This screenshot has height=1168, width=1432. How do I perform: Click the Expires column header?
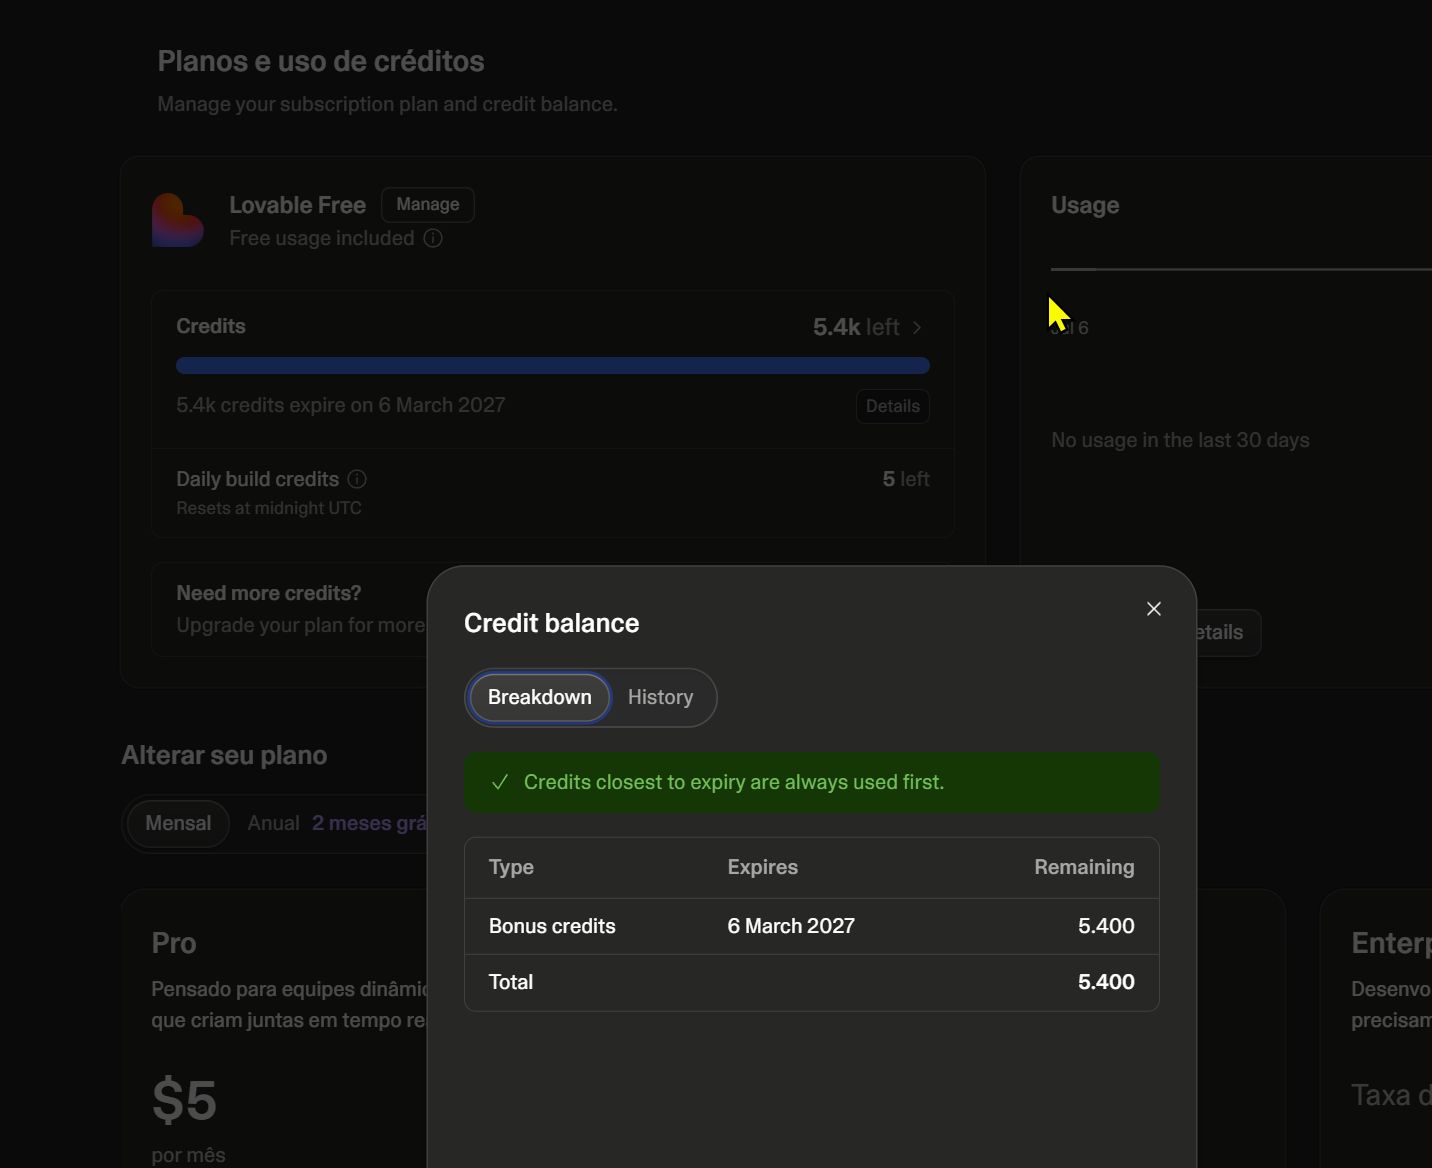pos(763,867)
